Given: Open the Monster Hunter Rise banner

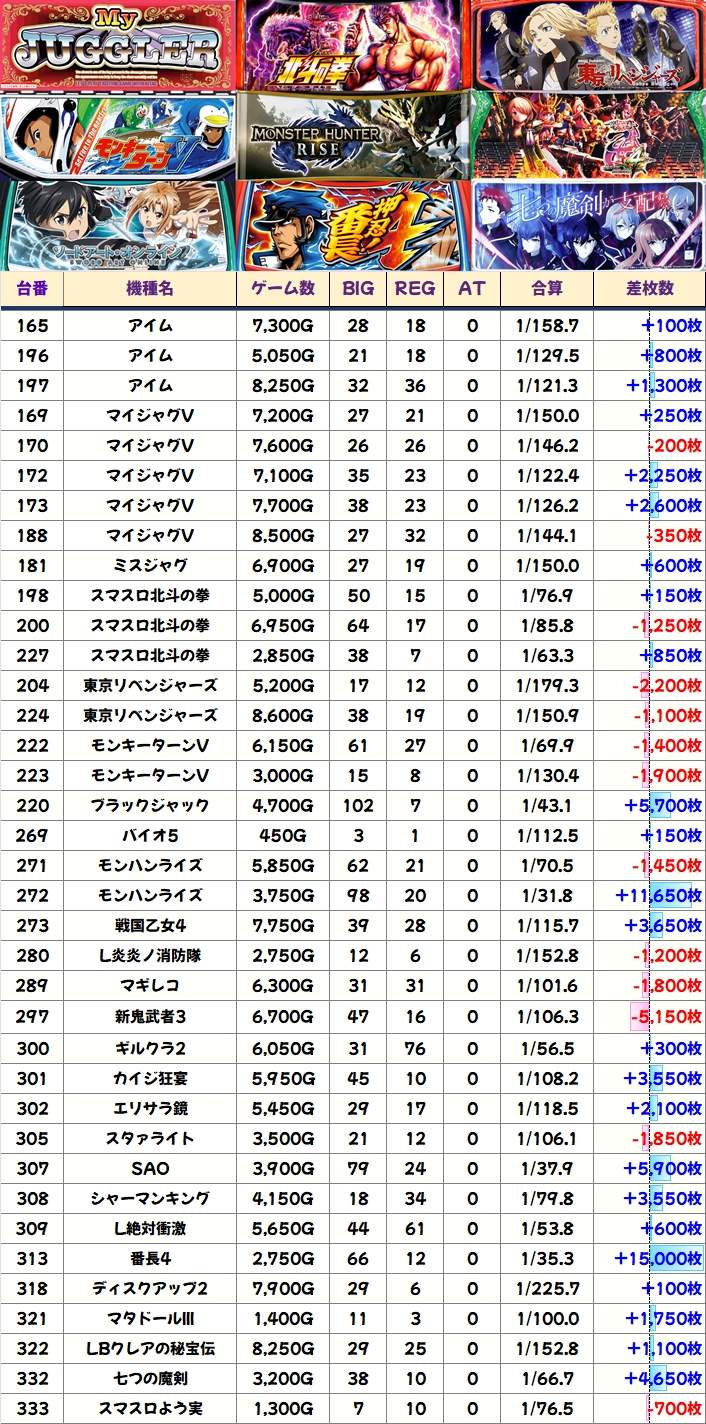Looking at the screenshot, I should click(354, 134).
